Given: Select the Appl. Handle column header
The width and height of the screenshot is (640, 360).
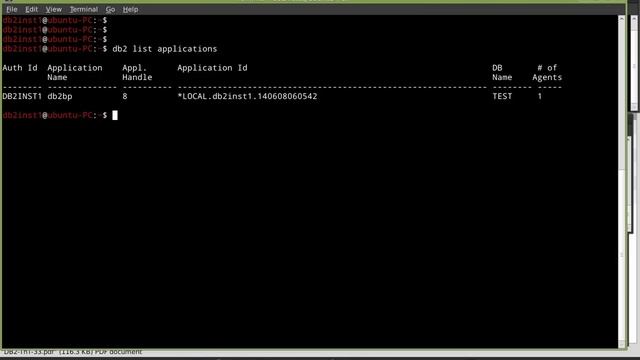Looking at the screenshot, I should (137, 73).
